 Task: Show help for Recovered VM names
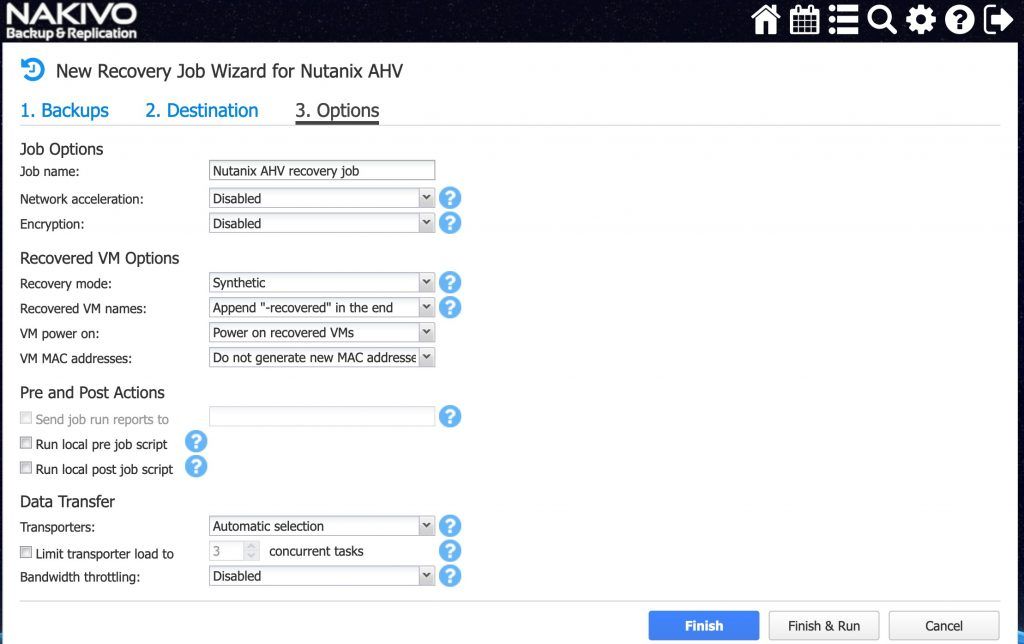click(x=450, y=307)
